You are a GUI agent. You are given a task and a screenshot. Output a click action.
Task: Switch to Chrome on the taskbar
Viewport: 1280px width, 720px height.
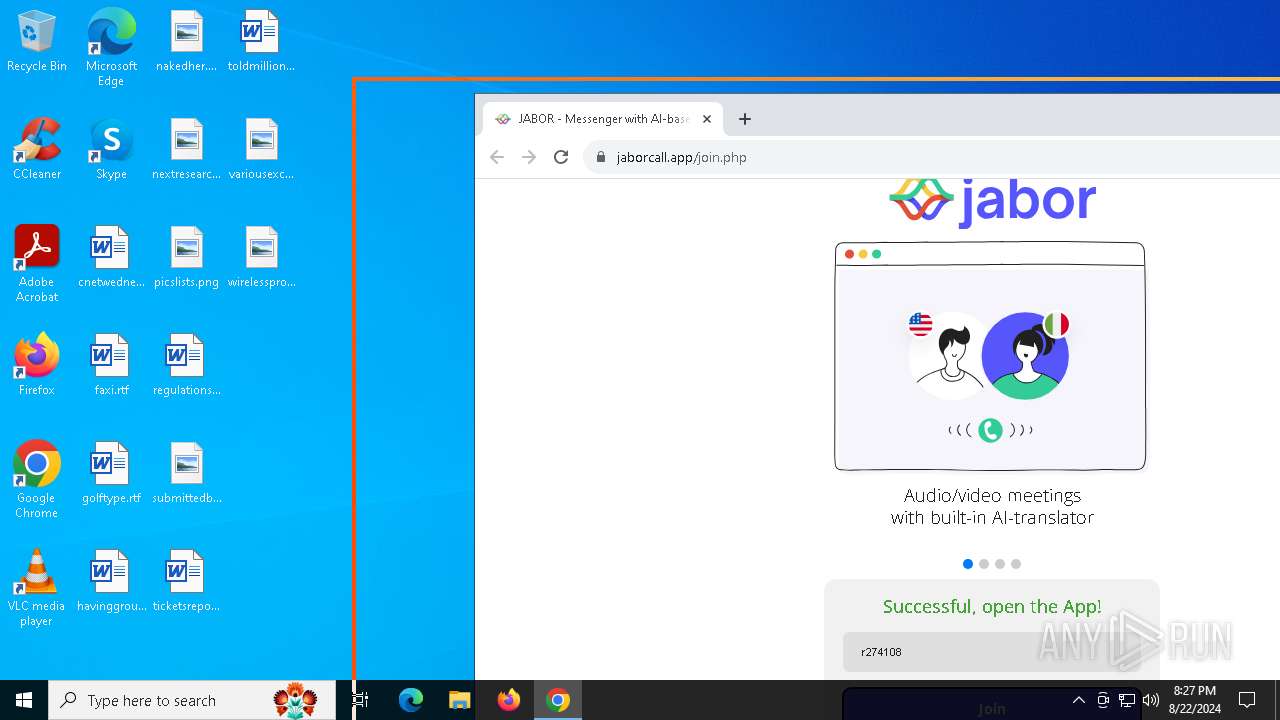(x=558, y=700)
